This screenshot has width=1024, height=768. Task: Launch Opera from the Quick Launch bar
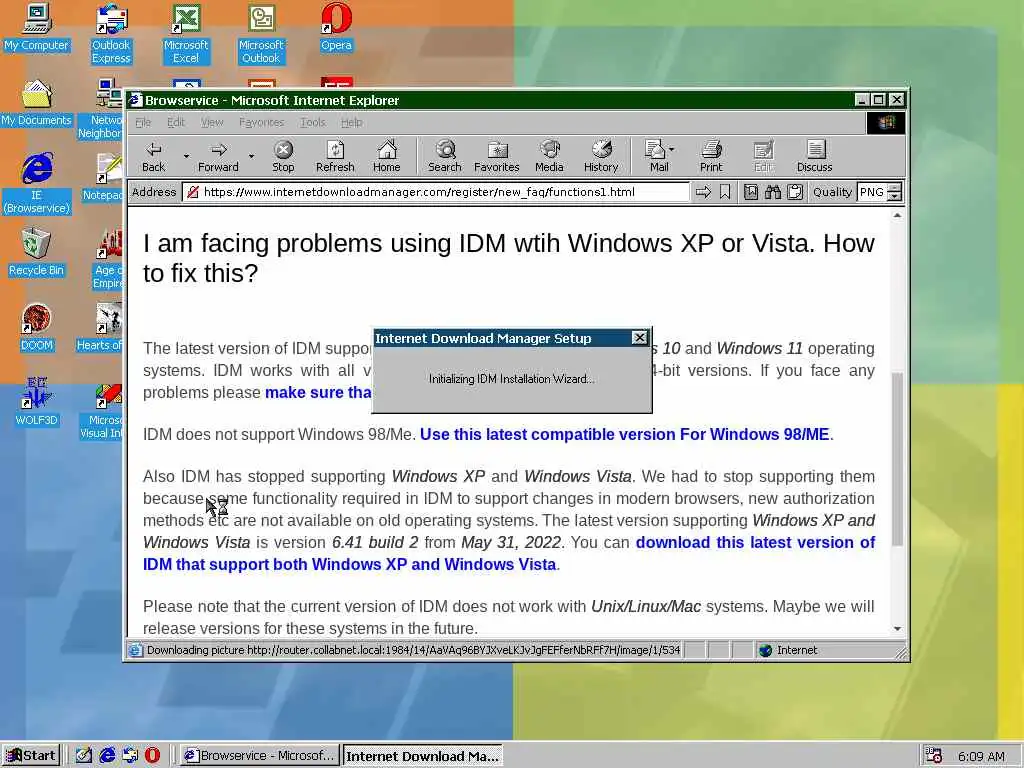(152, 756)
